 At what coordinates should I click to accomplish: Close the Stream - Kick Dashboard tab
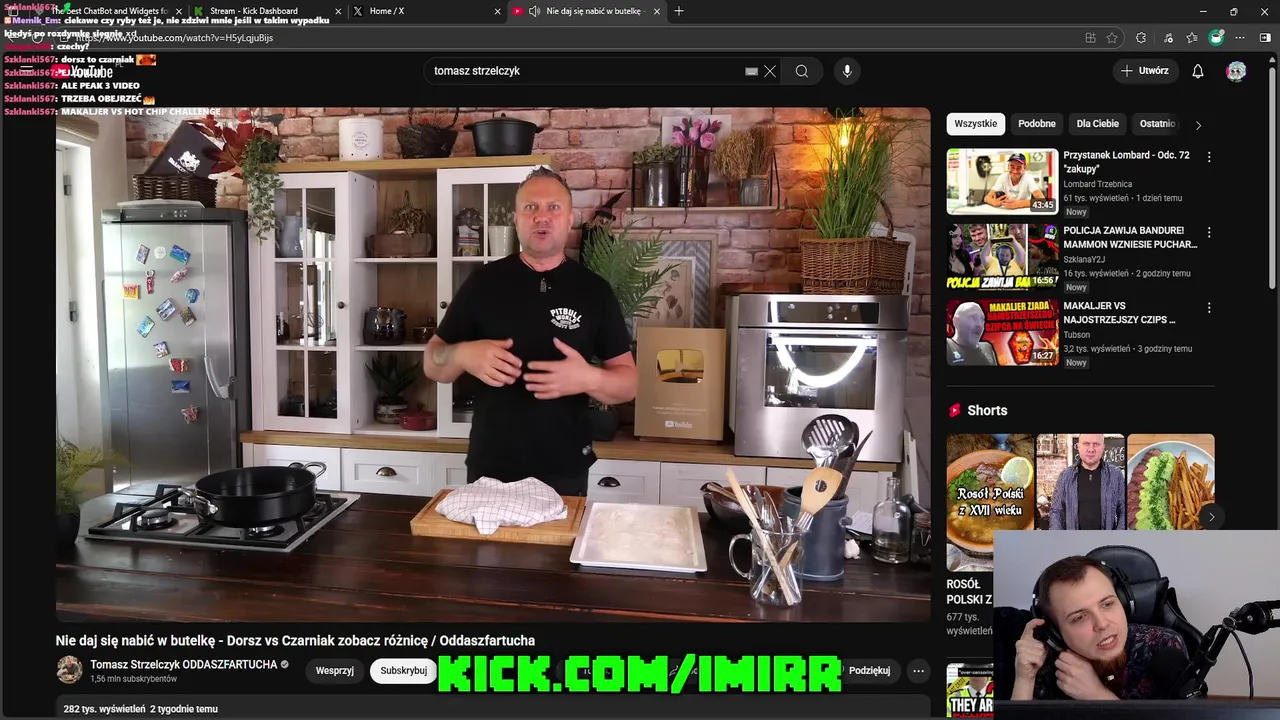338,11
